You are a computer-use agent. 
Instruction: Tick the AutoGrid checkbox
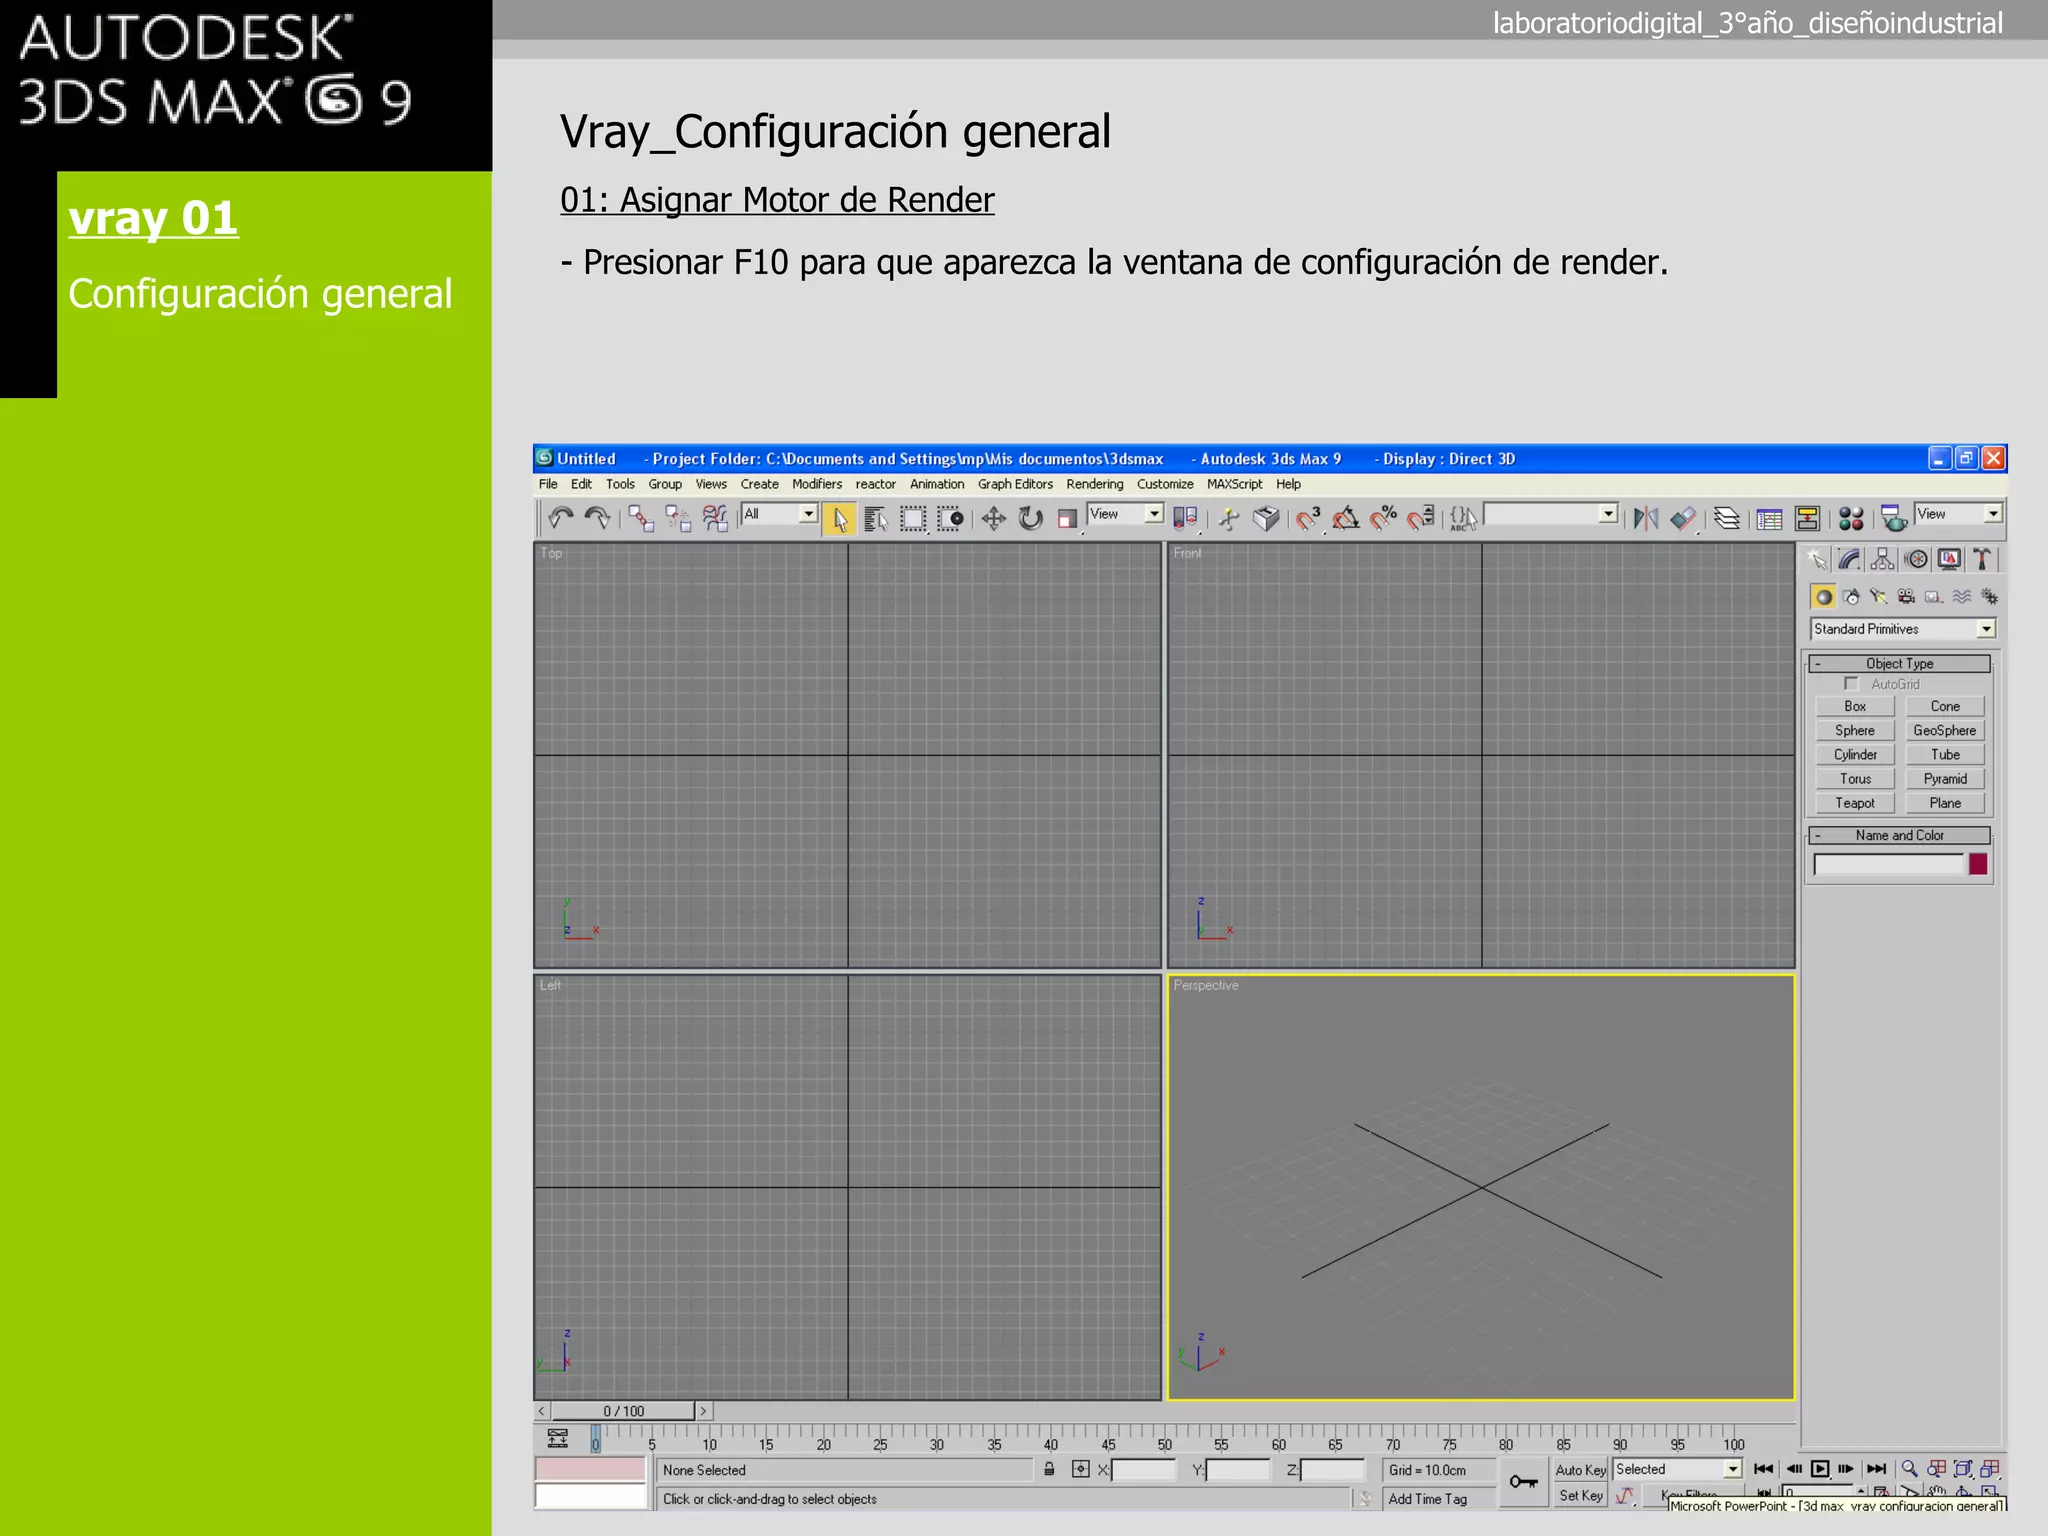1851,684
